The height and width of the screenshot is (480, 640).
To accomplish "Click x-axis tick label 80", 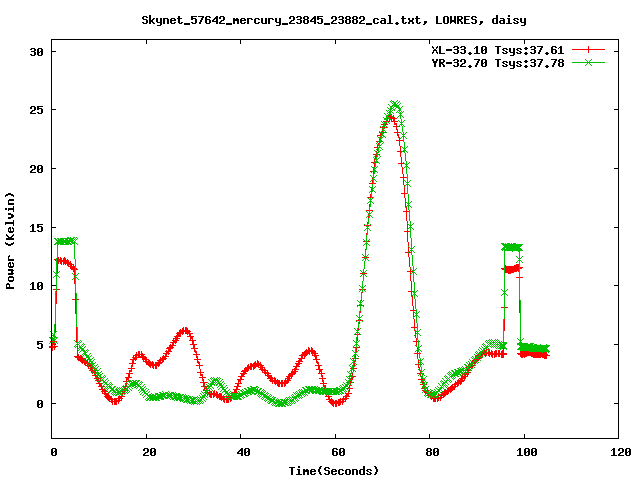I will (432, 452).
